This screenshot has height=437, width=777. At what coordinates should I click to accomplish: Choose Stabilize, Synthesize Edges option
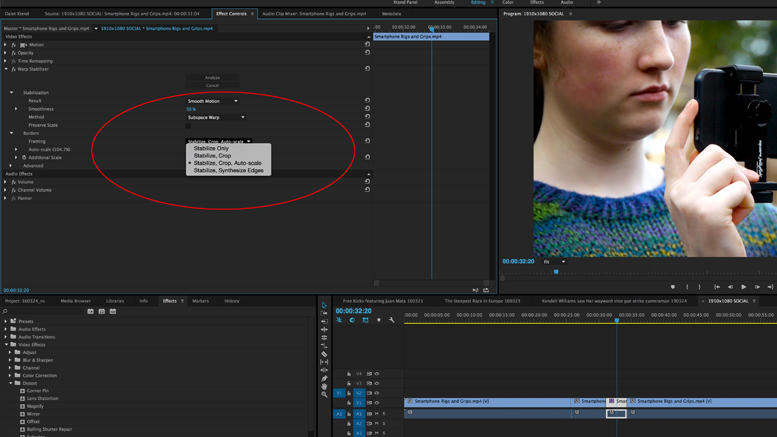(x=228, y=170)
